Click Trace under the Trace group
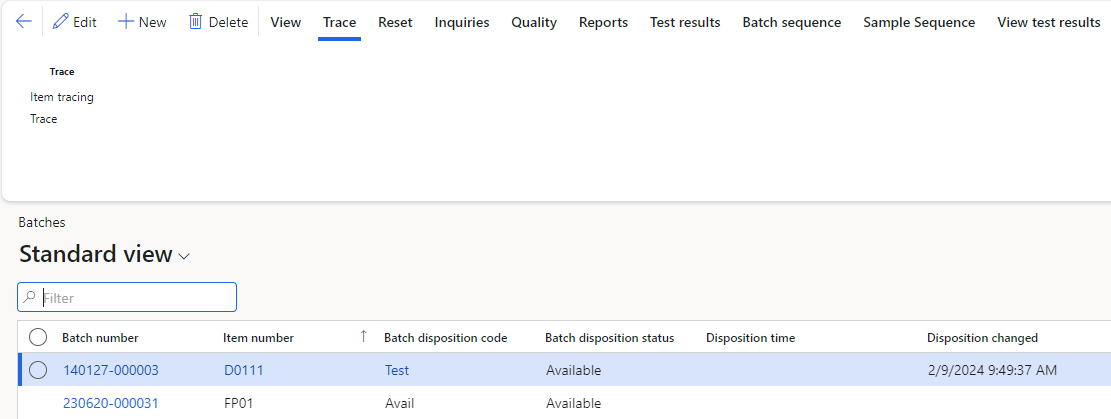 [x=43, y=119]
